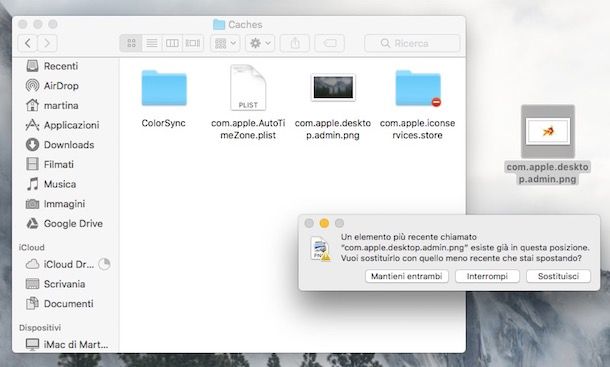
Task: Open martina home folder in sidebar
Action: click(52, 105)
